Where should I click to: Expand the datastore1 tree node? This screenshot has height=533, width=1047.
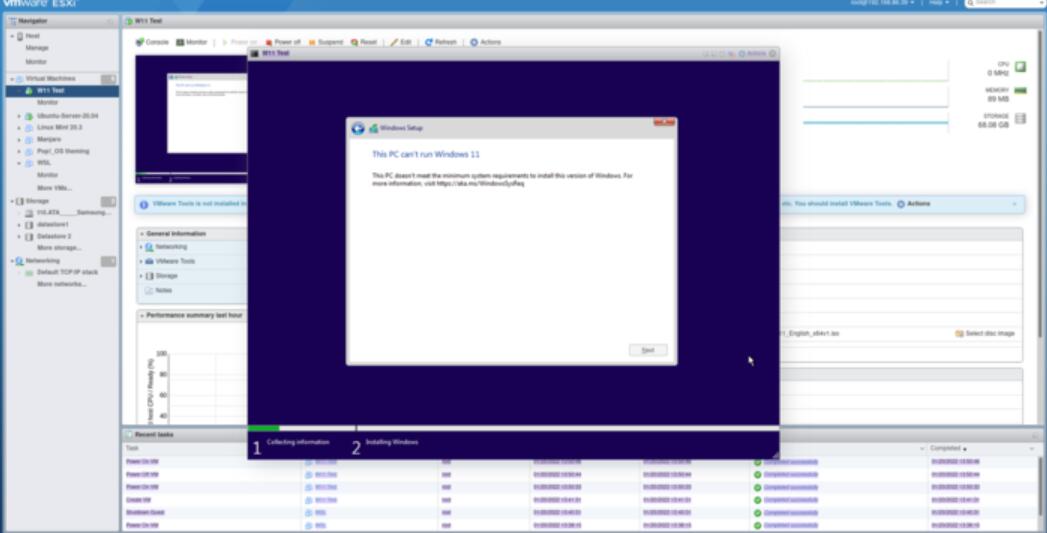pos(19,225)
